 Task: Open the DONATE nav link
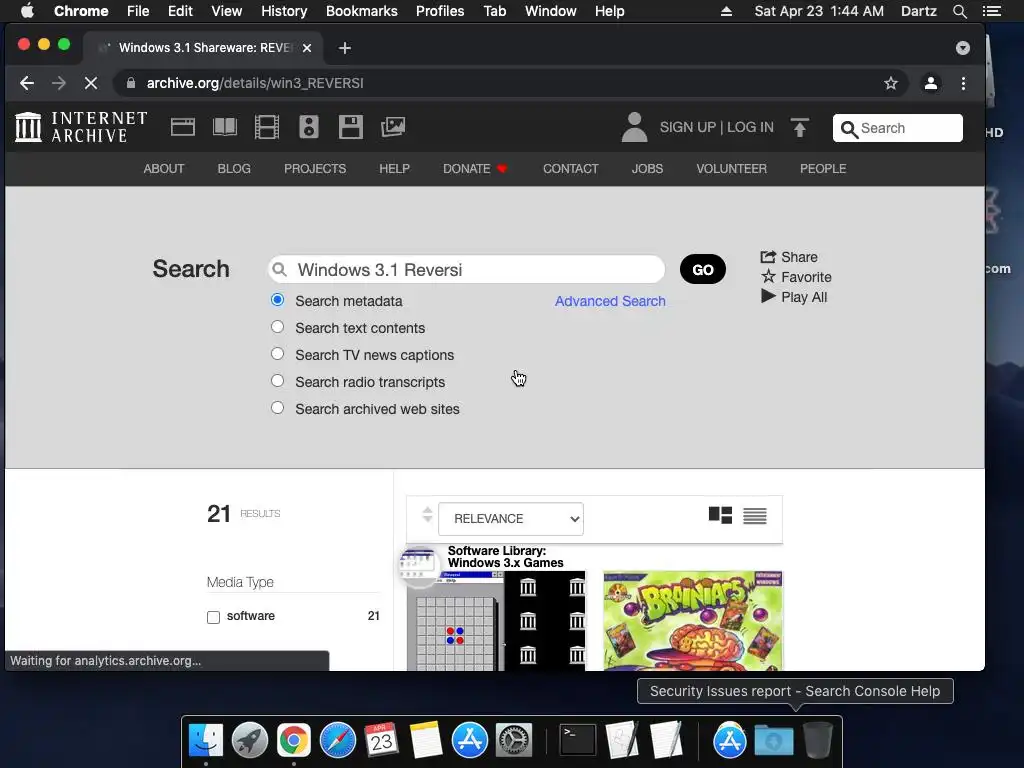click(x=475, y=168)
